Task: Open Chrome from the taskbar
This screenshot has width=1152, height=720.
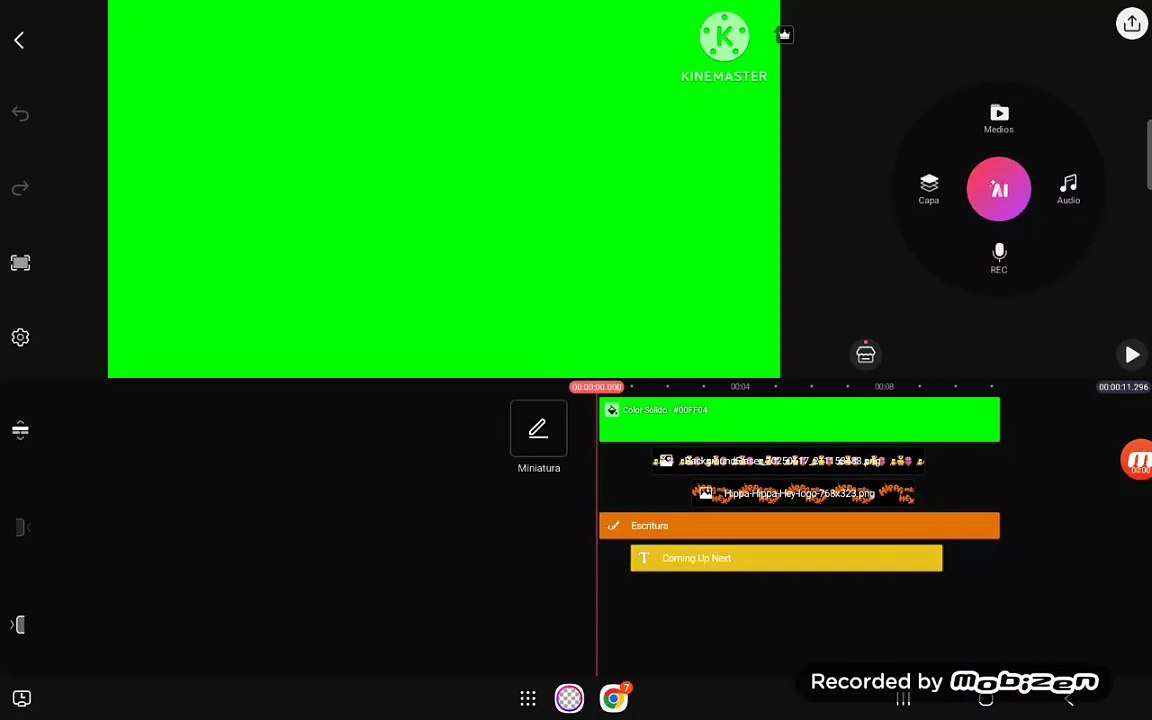Action: point(614,699)
